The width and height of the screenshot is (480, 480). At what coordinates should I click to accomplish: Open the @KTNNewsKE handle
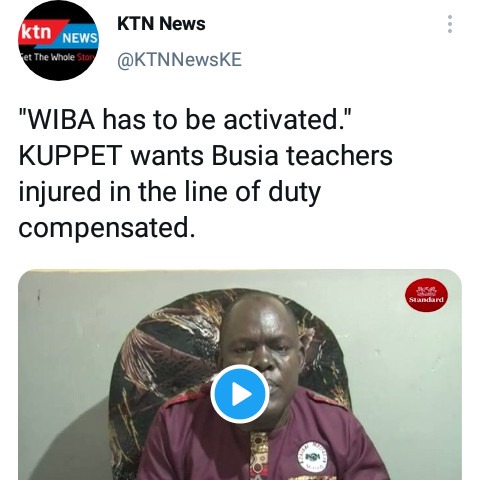coord(179,60)
